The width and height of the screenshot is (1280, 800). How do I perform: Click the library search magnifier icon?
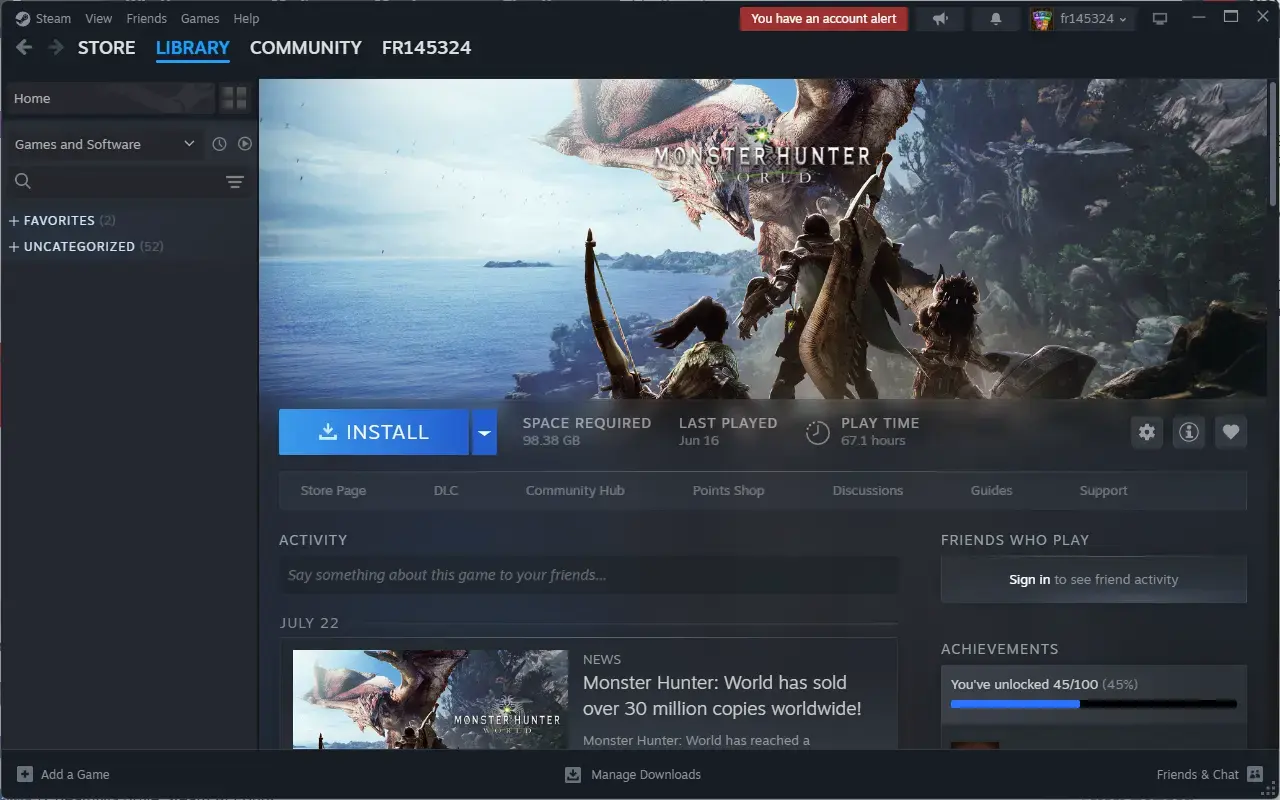tap(23, 181)
